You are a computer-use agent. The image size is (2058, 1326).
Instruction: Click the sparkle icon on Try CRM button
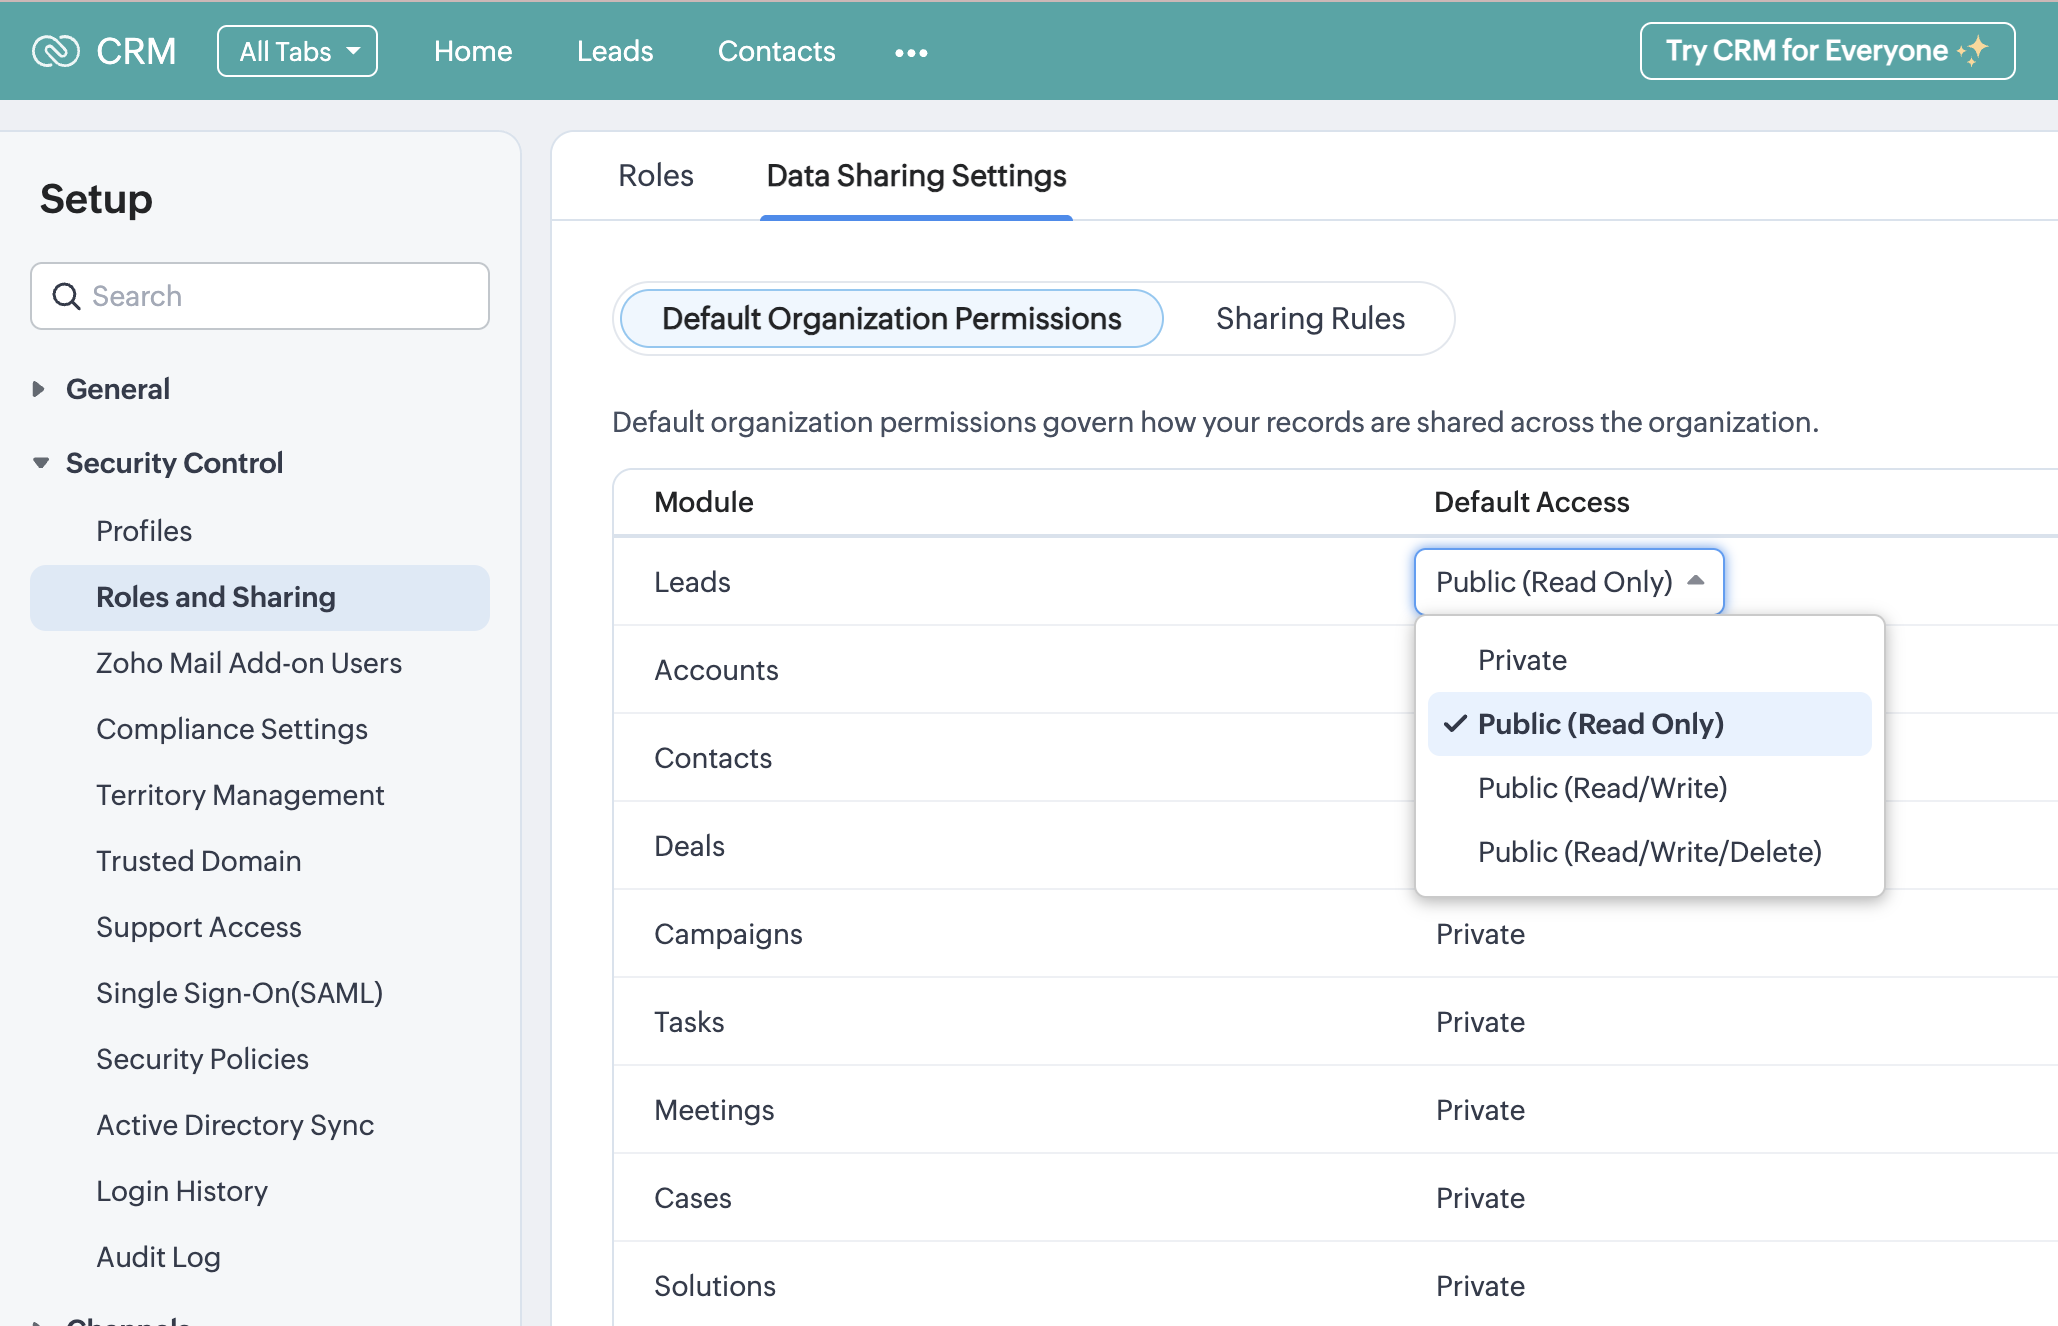[x=1974, y=50]
